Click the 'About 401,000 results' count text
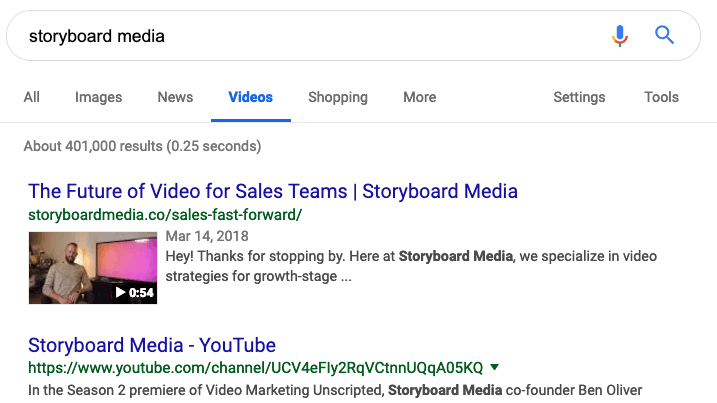Viewport: 717px width, 403px height. (x=142, y=146)
